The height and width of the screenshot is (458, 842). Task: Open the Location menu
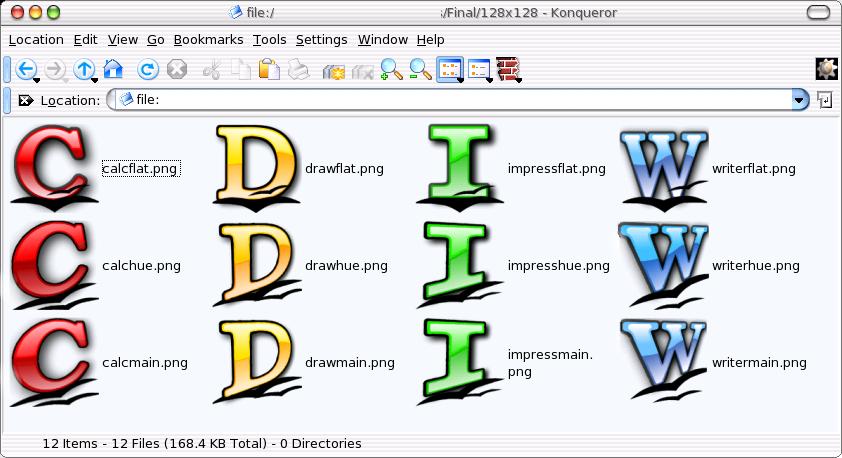tap(36, 40)
